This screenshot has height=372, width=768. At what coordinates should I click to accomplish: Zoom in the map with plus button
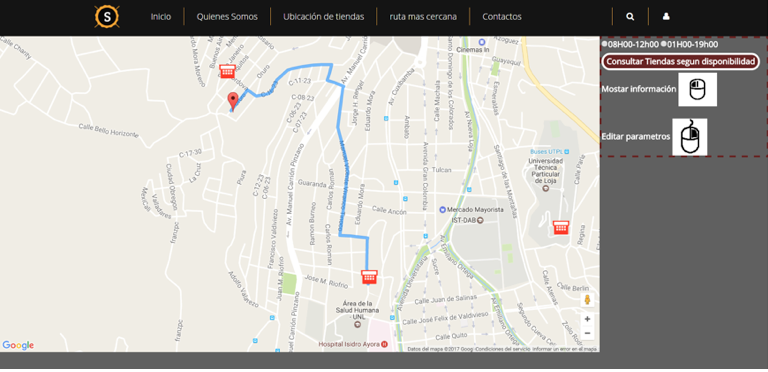(x=587, y=319)
